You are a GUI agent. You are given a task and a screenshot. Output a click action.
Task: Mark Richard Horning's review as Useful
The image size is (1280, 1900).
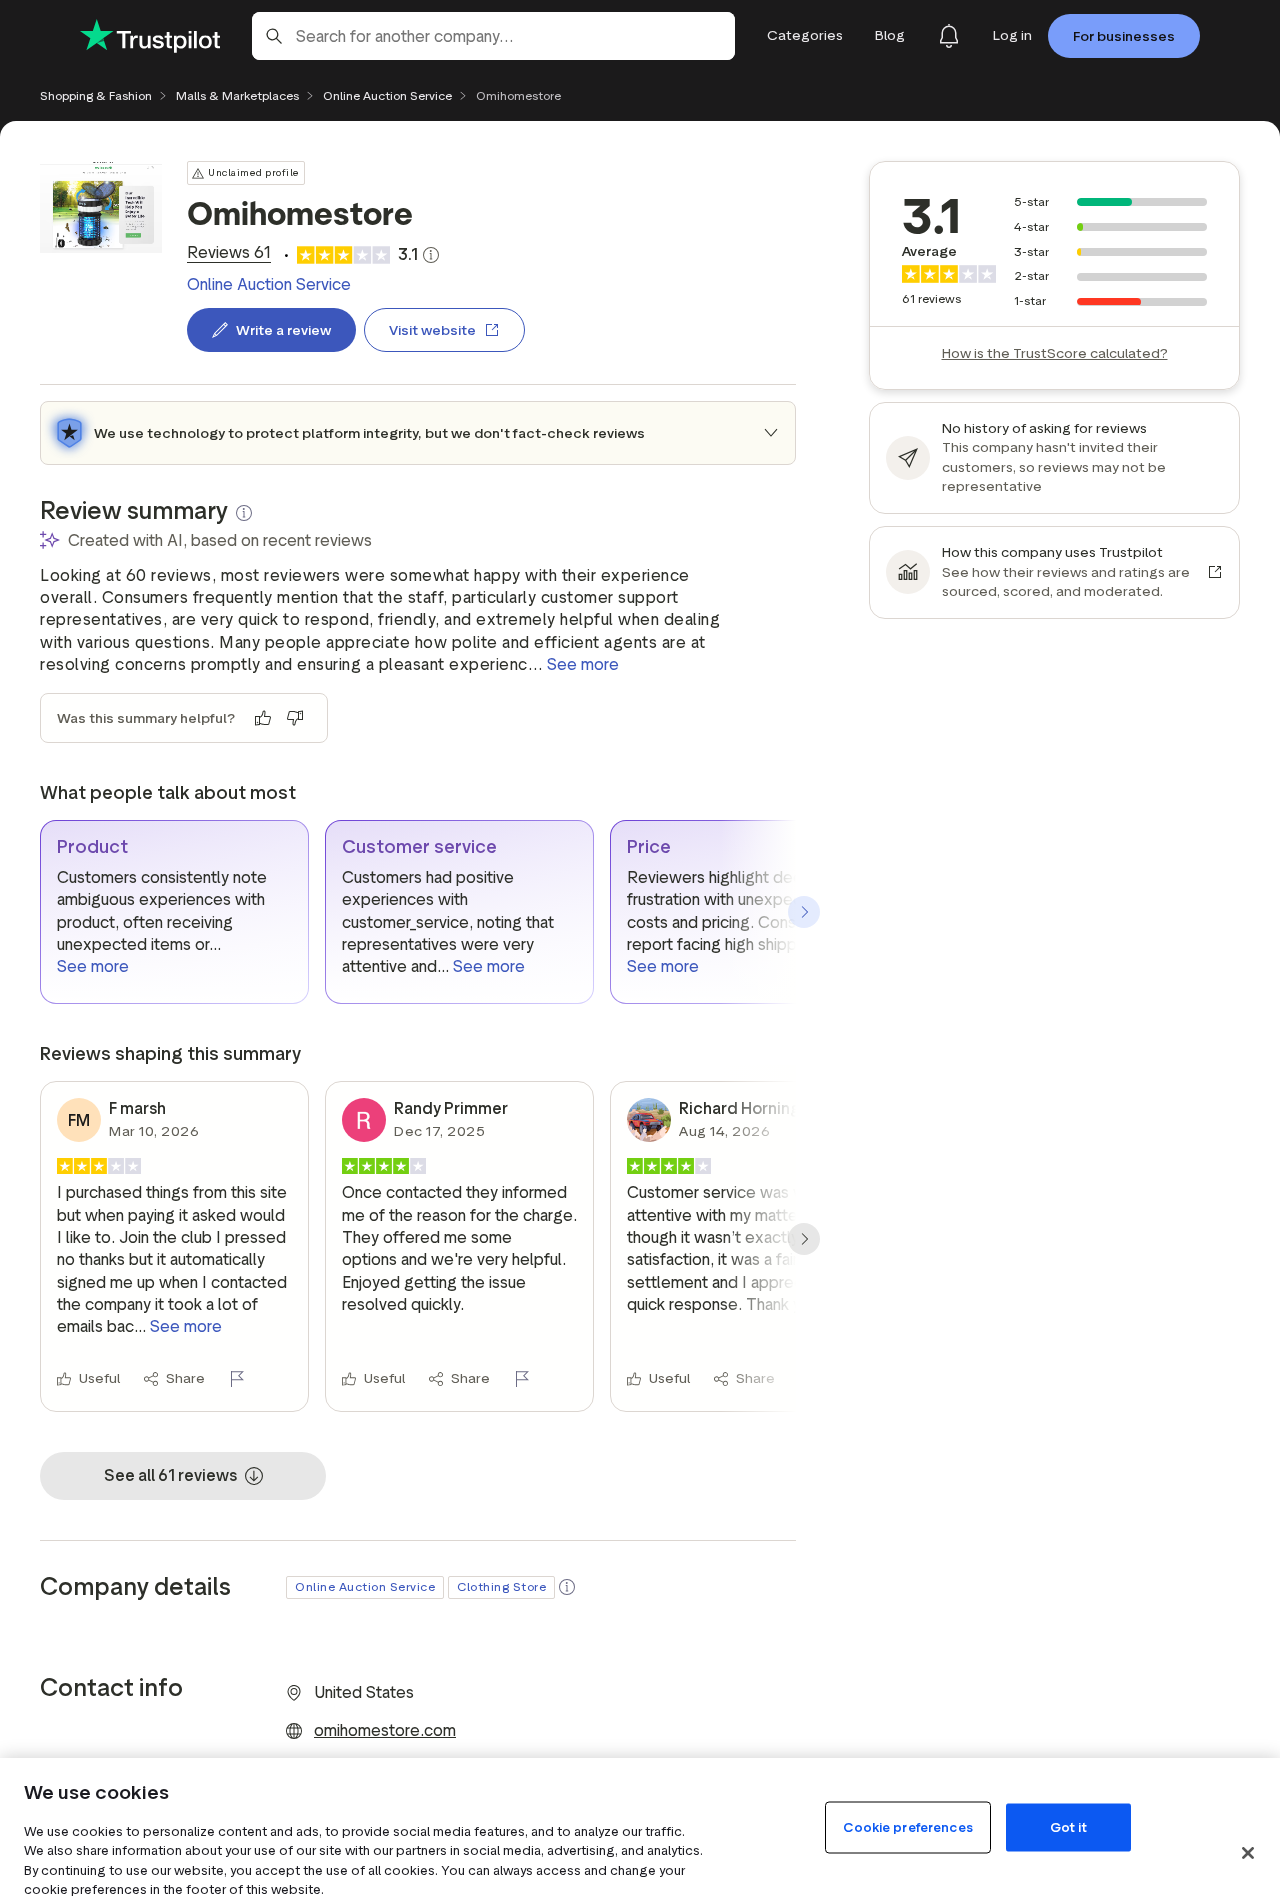(x=659, y=1379)
